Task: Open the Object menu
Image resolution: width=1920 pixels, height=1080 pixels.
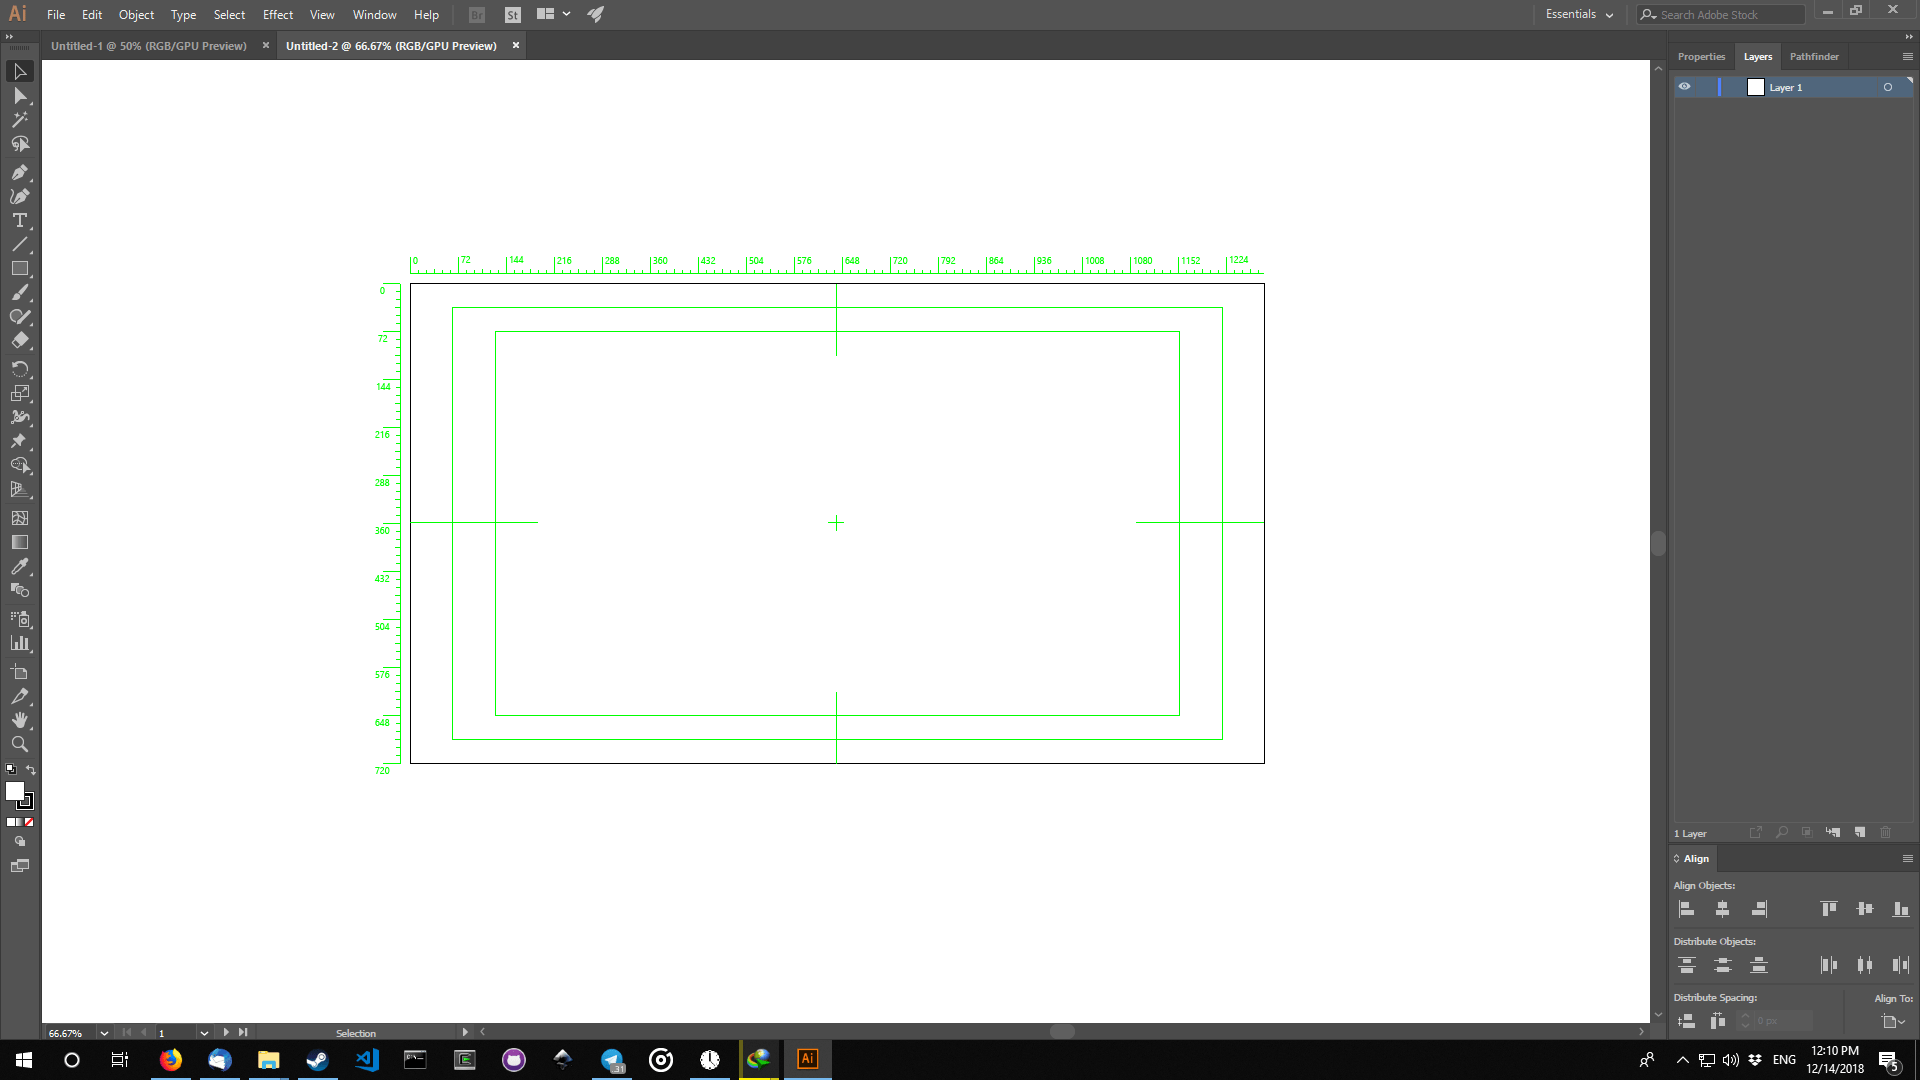Action: (136, 14)
